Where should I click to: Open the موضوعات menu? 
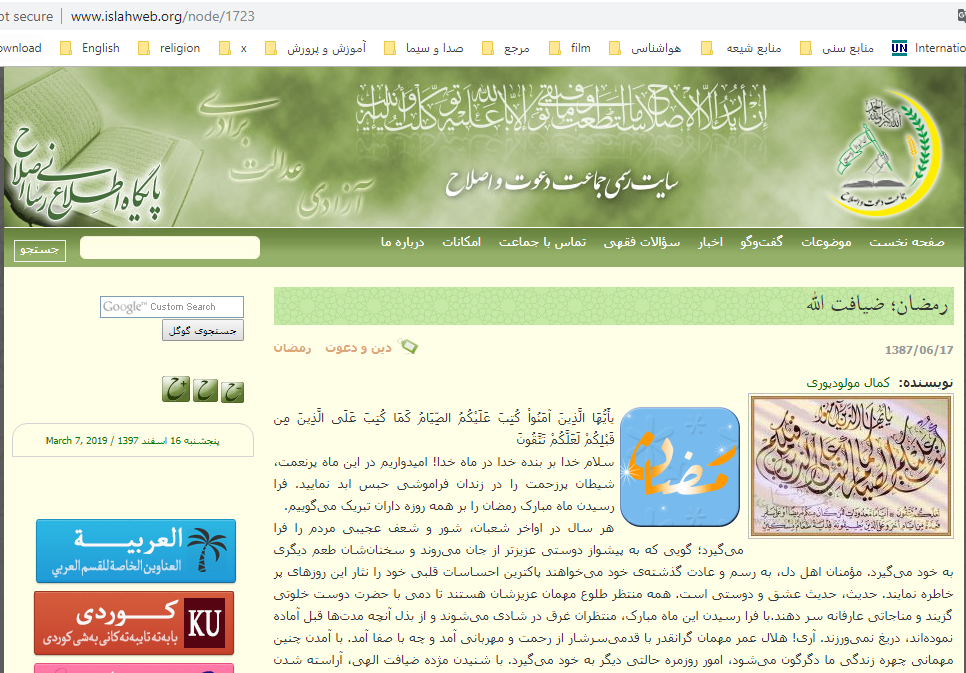(826, 242)
